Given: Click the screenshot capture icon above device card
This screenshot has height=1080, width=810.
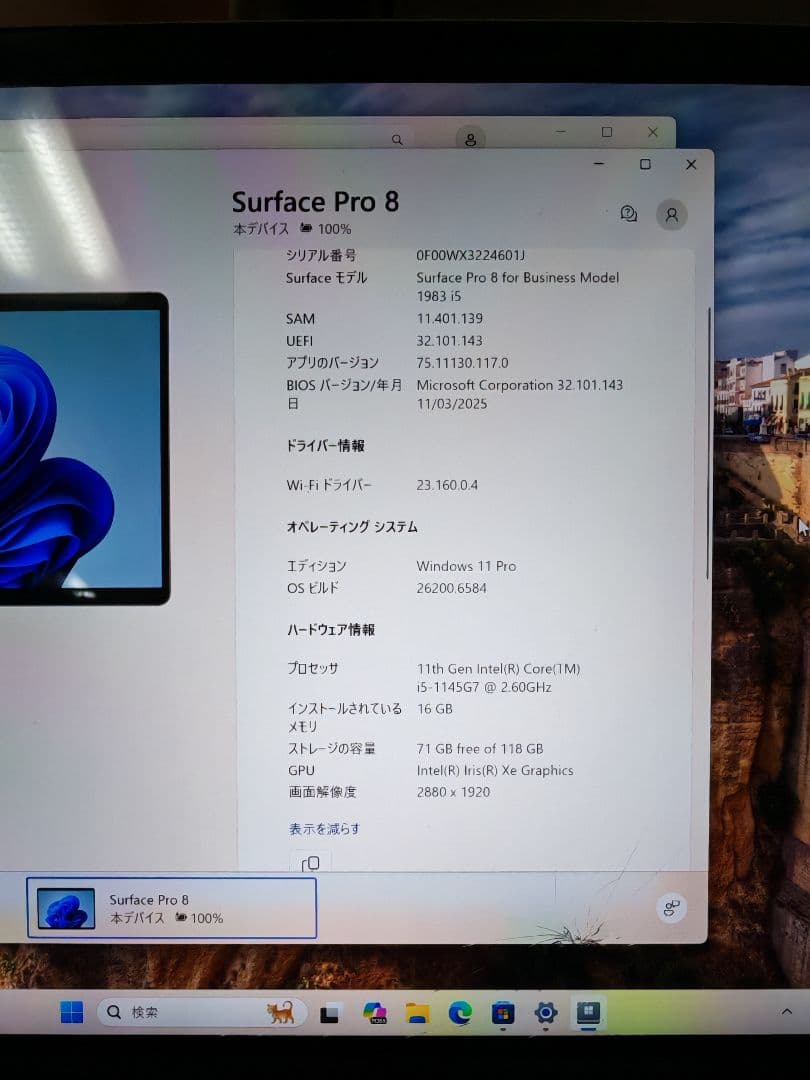Looking at the screenshot, I should coord(311,861).
